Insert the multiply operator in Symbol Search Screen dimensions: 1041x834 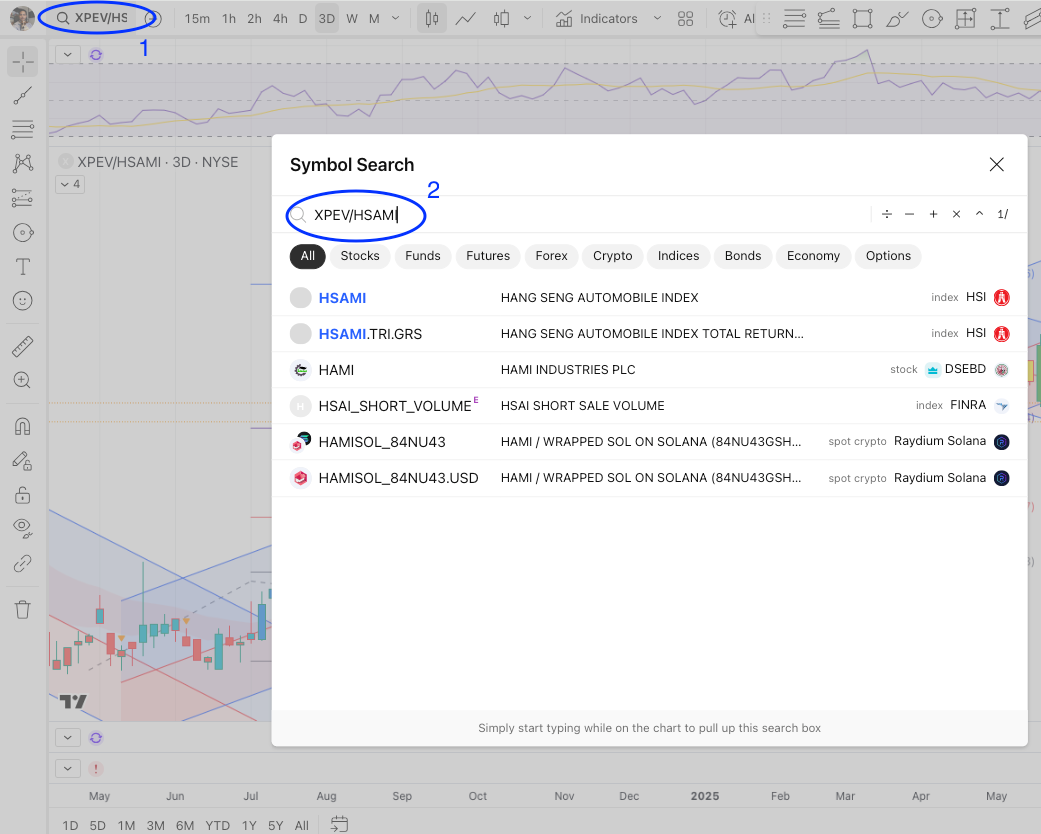[956, 214]
